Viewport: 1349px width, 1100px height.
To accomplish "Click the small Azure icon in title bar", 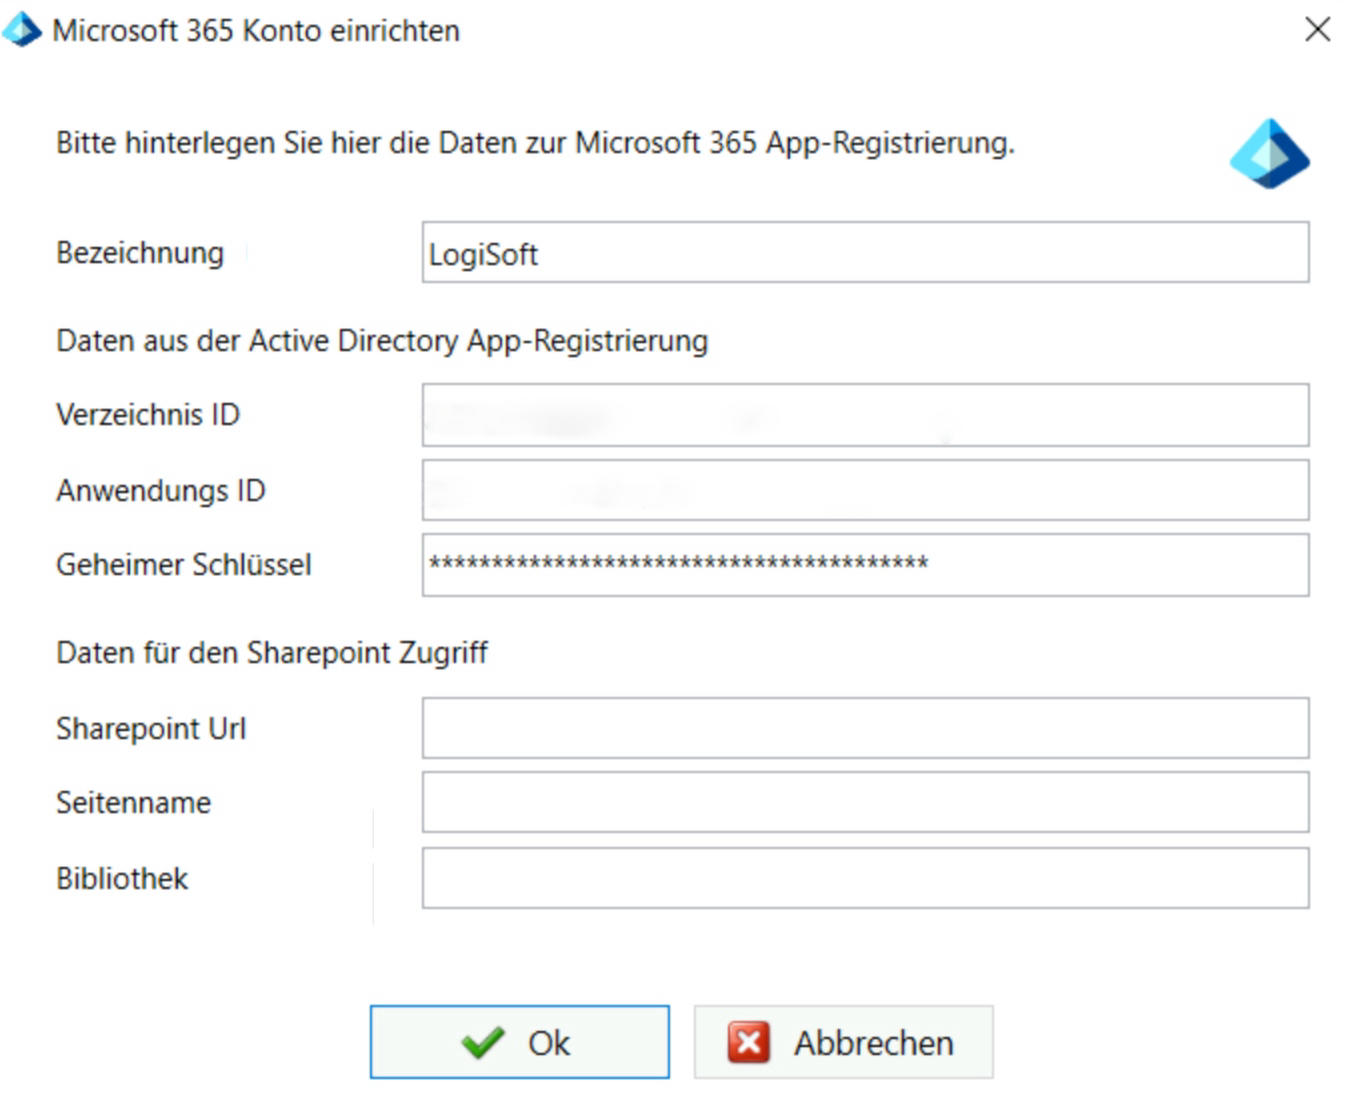I will pos(21,30).
